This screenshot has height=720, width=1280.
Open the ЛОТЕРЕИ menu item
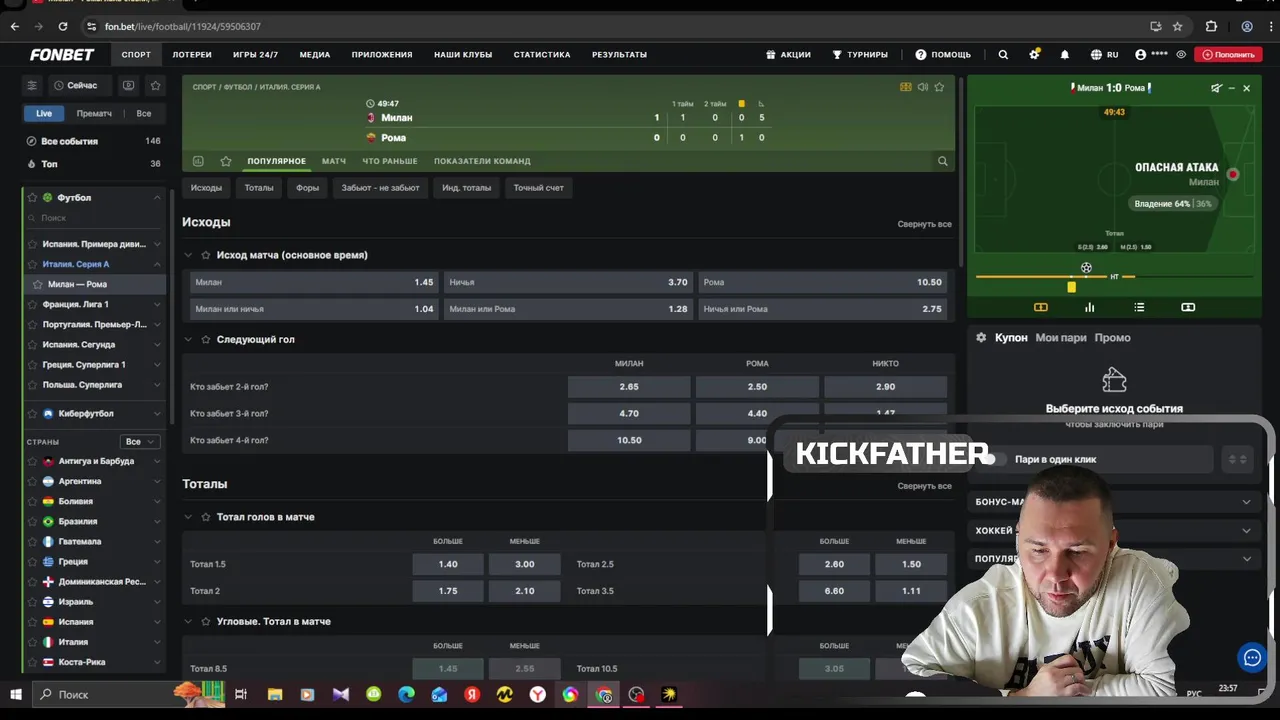[x=192, y=55]
